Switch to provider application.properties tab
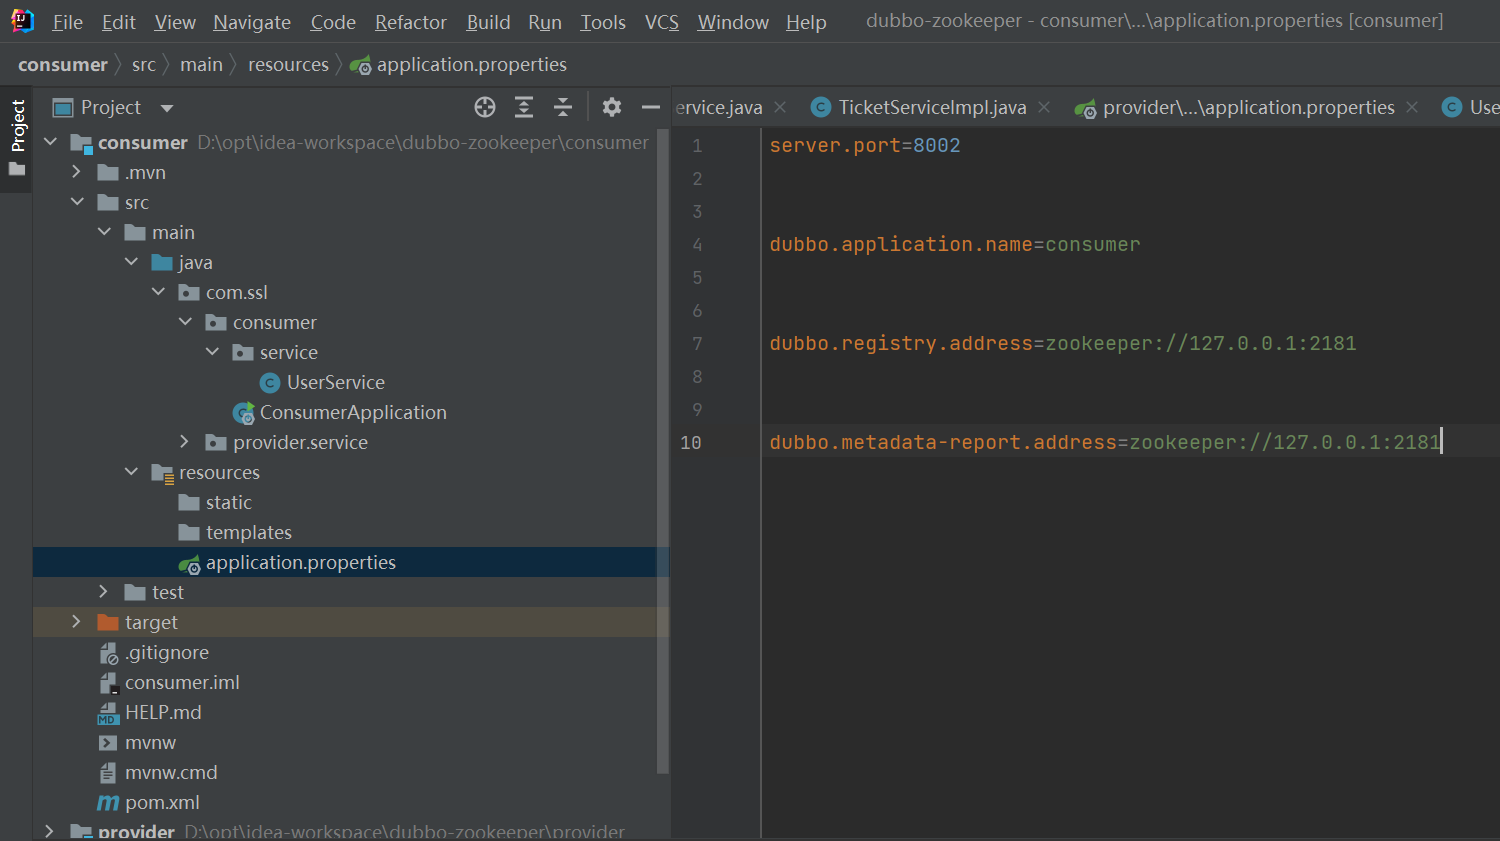 point(1248,107)
